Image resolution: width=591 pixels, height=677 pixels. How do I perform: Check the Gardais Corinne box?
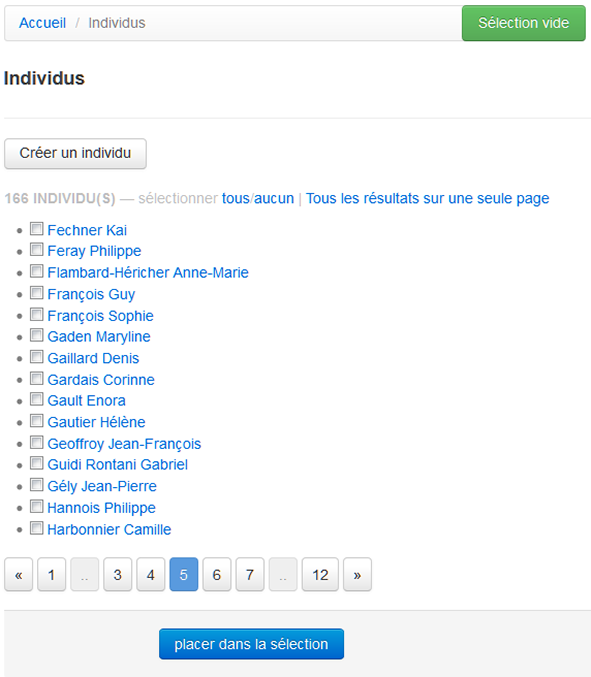(x=37, y=378)
